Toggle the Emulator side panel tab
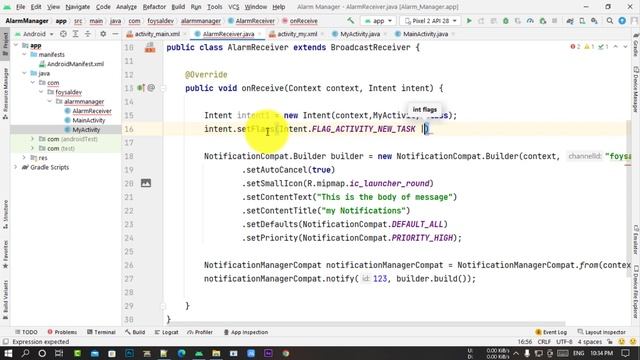The height and width of the screenshot is (360, 640). [x=636, y=240]
